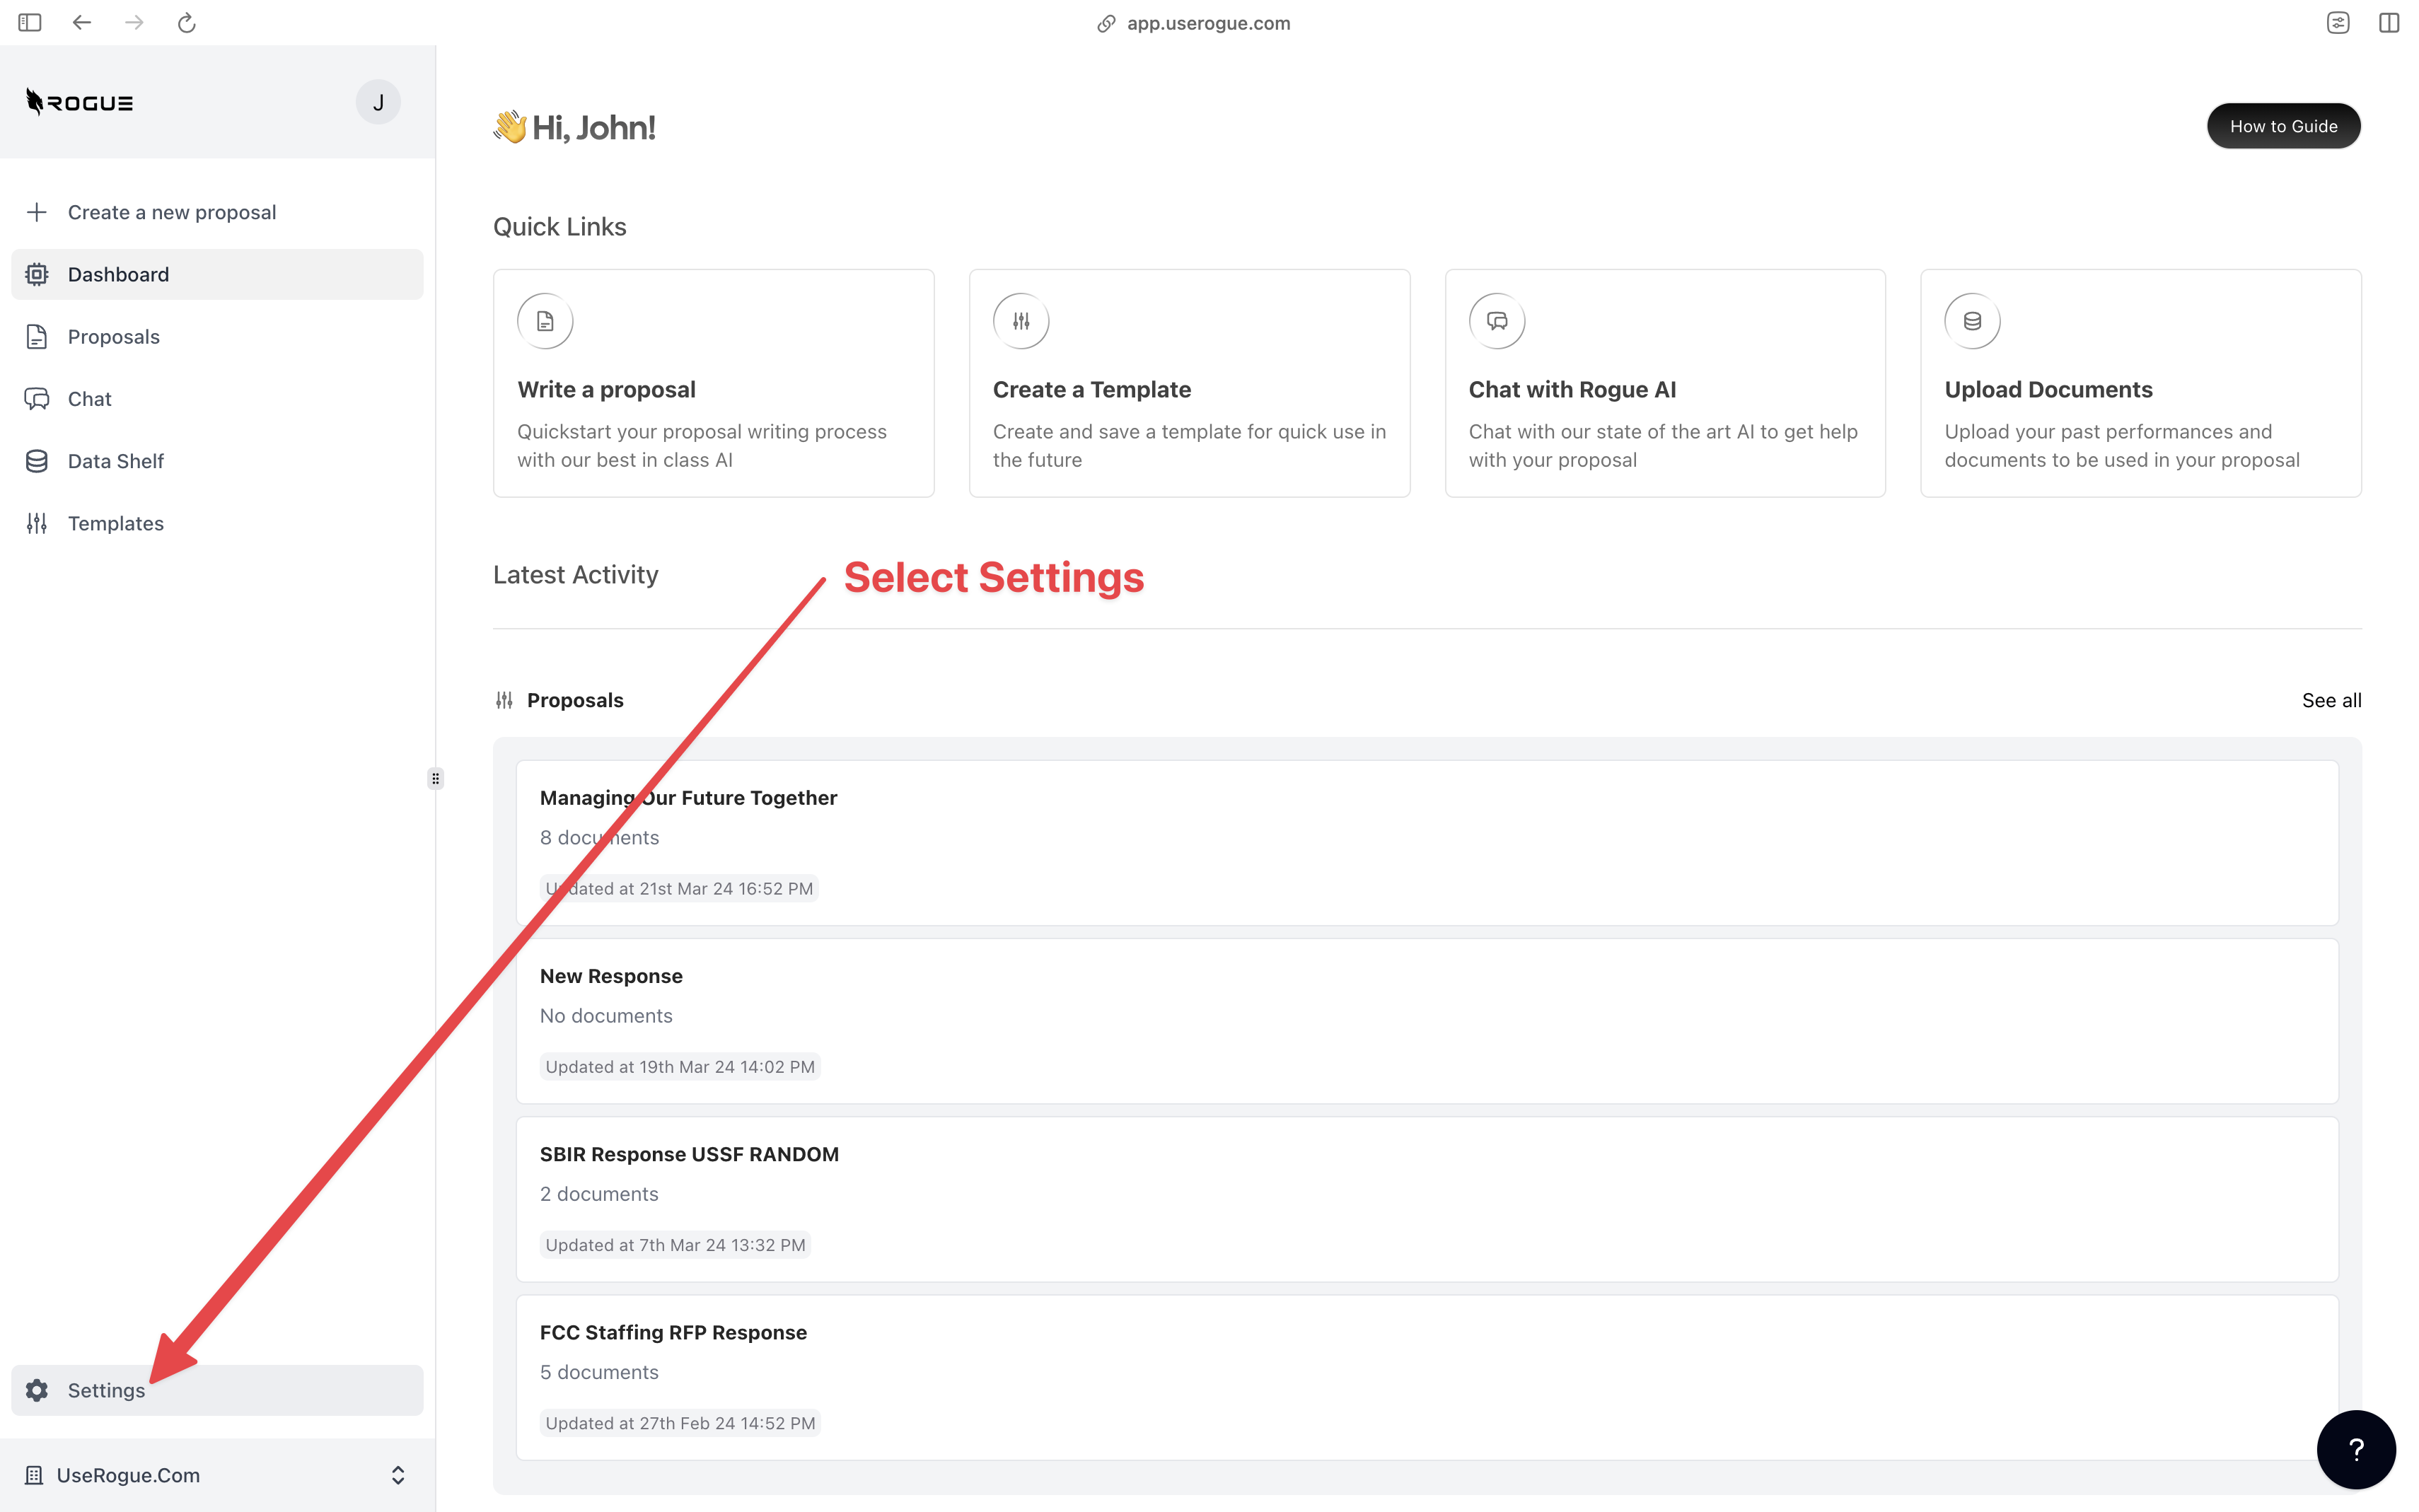2419x1512 pixels.
Task: Open the J user avatar menu
Action: point(378,102)
